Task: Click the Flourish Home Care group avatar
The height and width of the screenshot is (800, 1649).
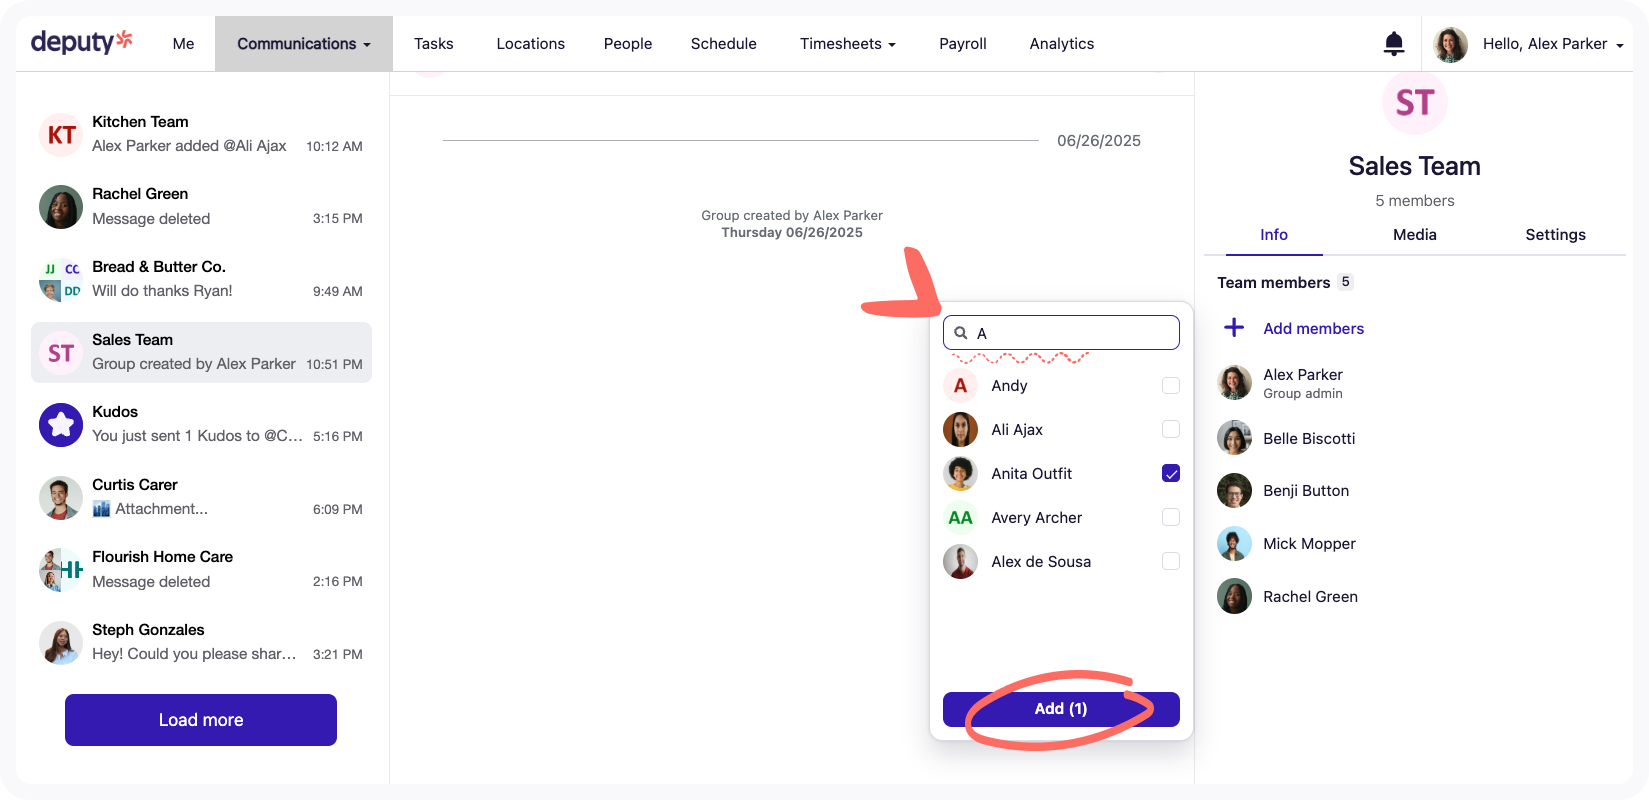Action: (60, 570)
